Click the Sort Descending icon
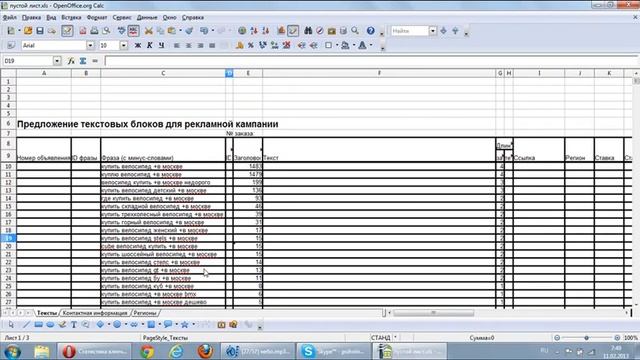The height and width of the screenshot is (360, 640). (x=266, y=31)
